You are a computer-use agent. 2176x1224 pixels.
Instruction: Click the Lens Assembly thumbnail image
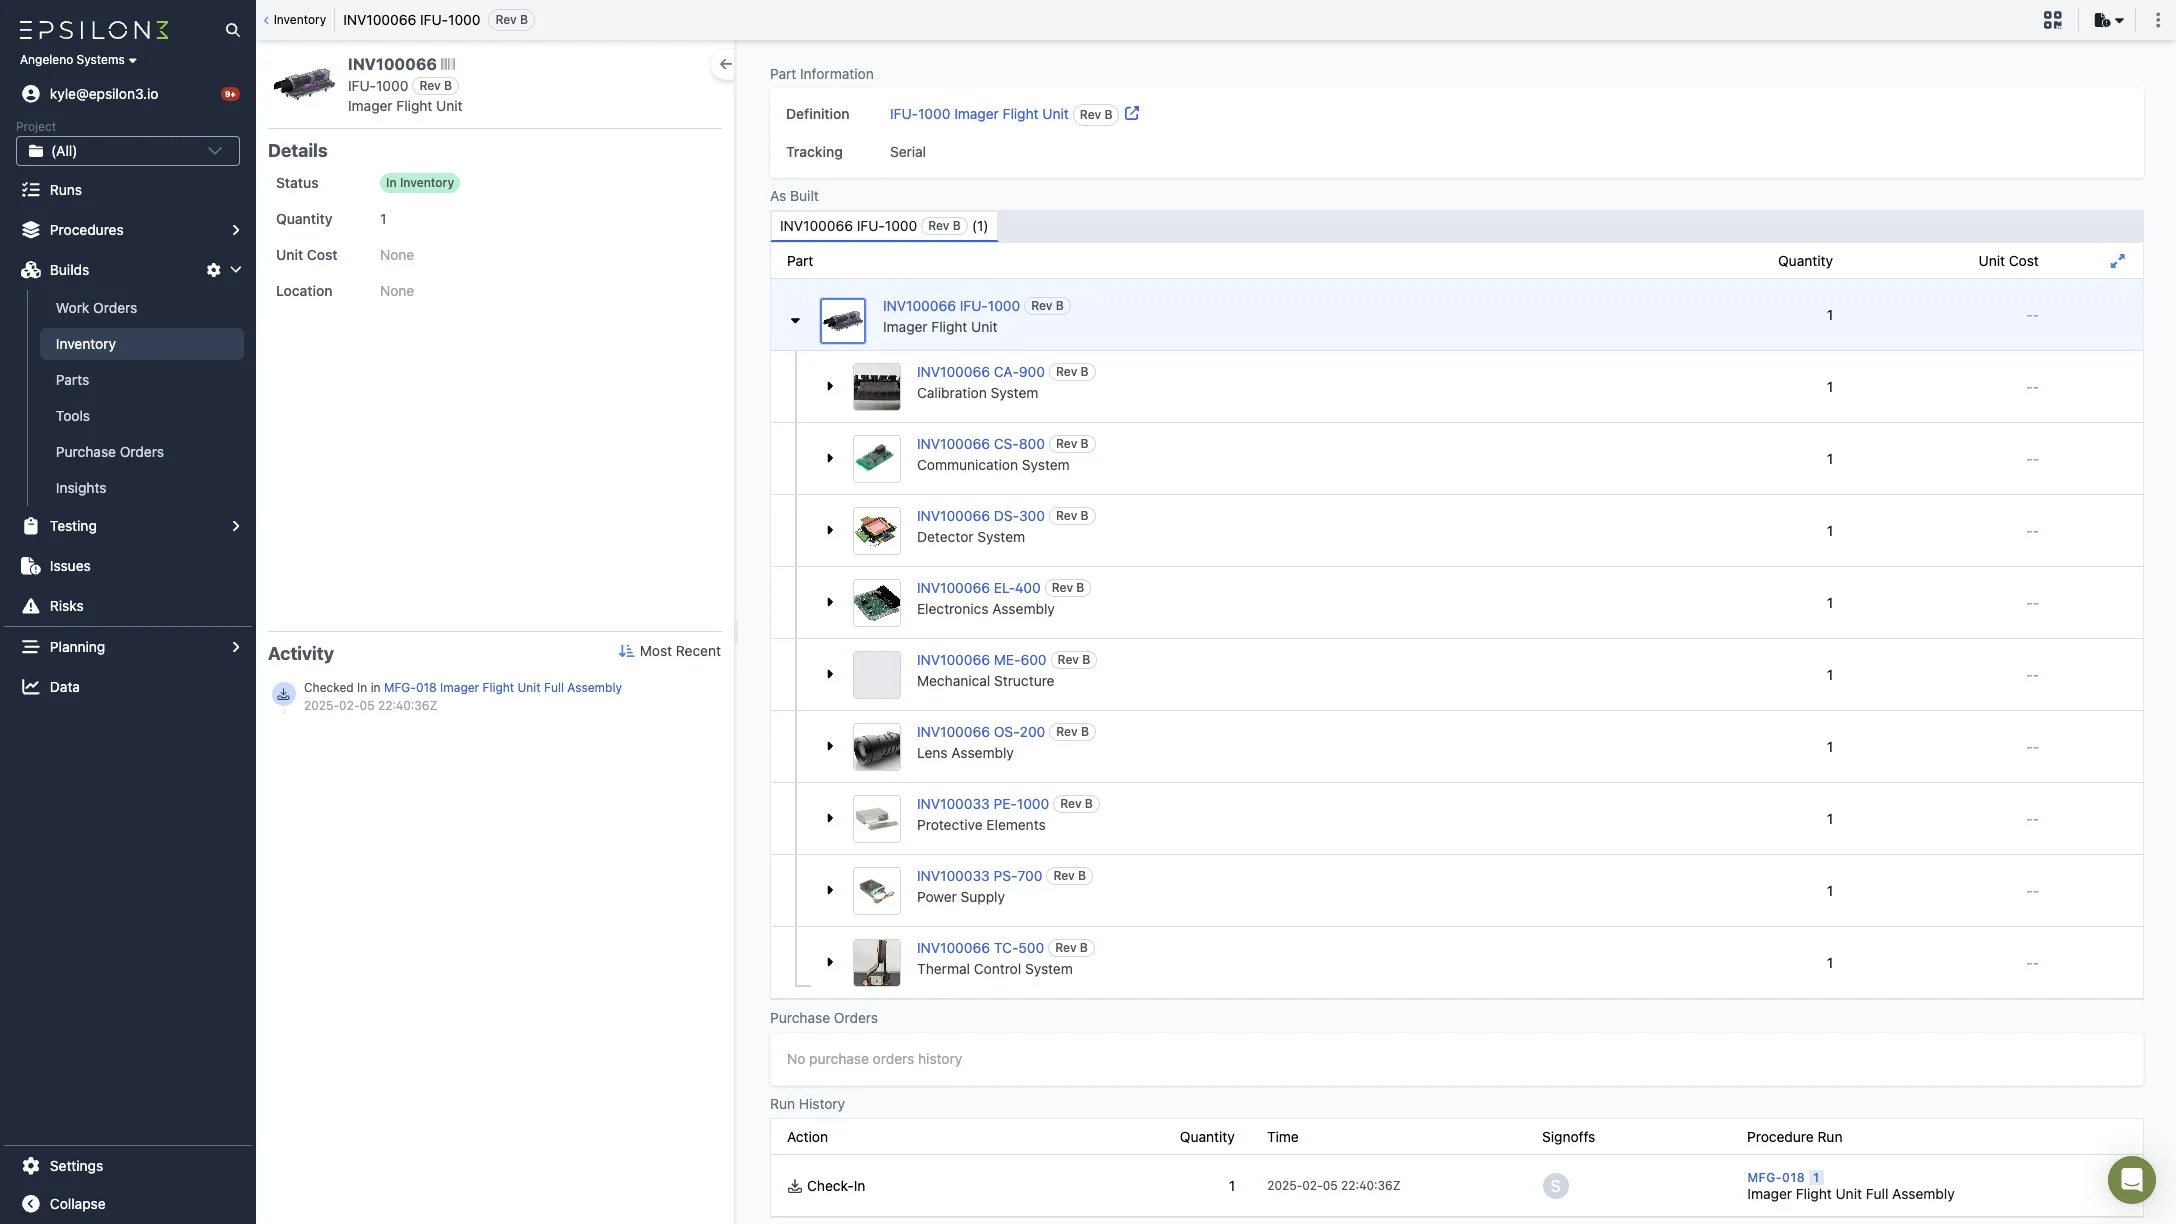tap(876, 747)
